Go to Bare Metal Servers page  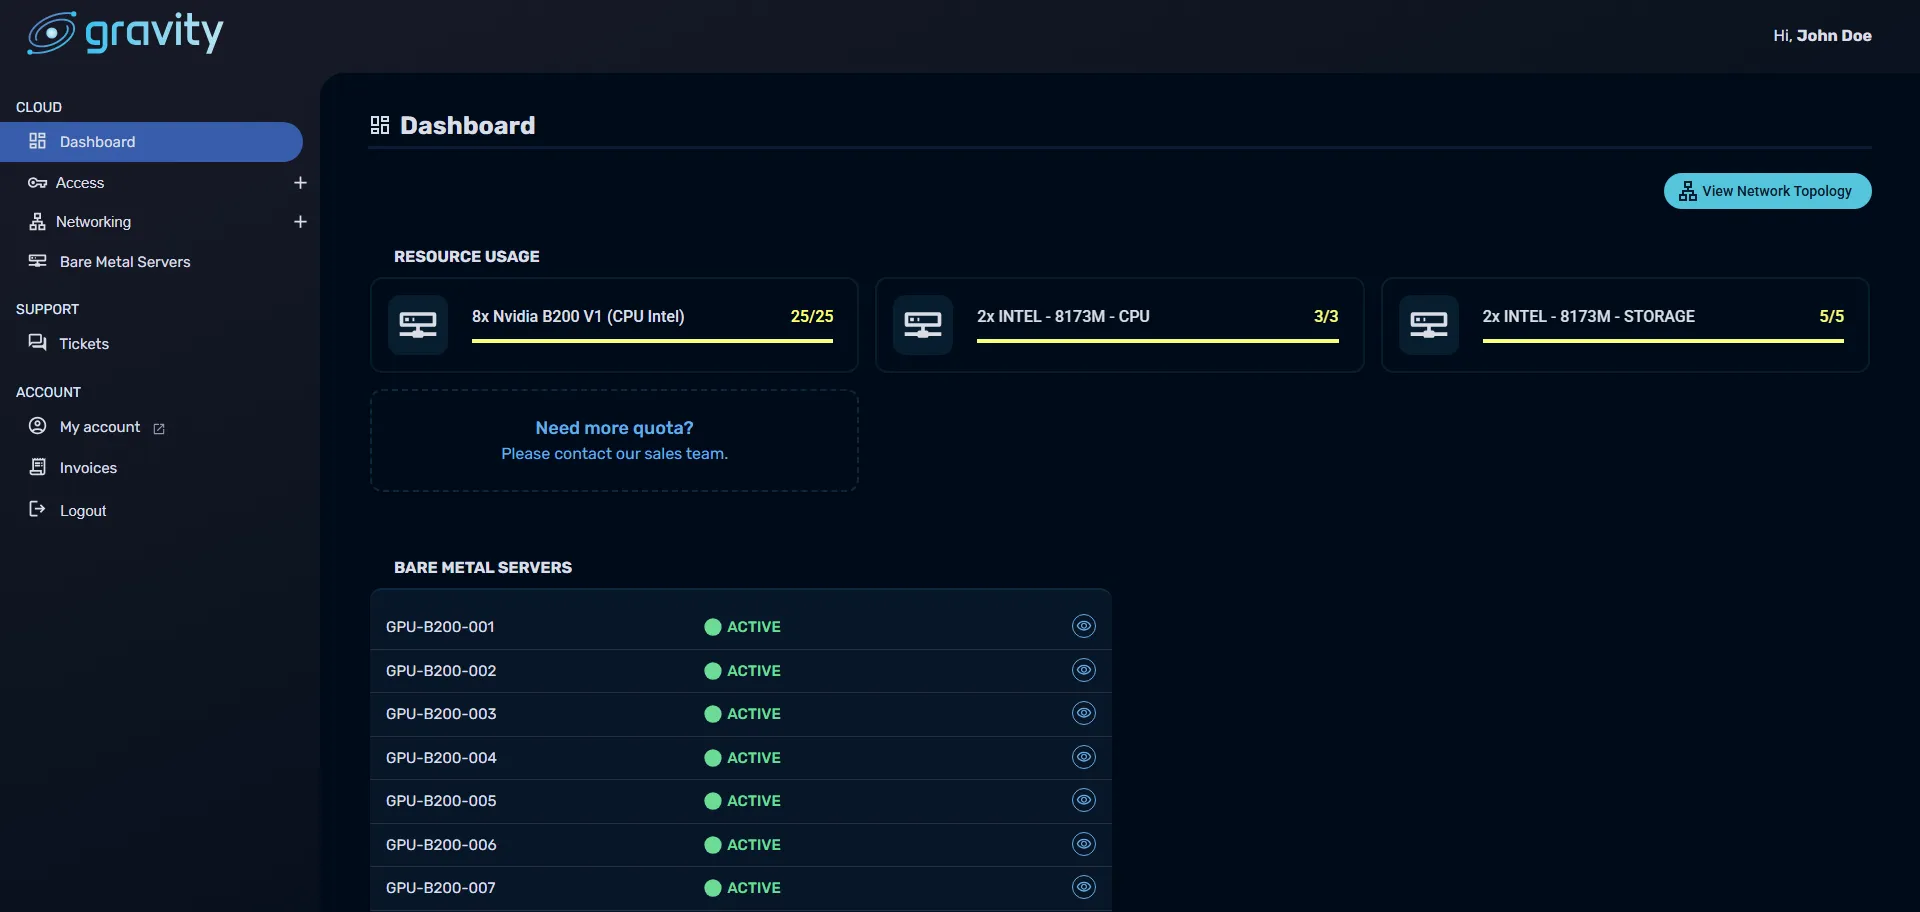click(125, 262)
